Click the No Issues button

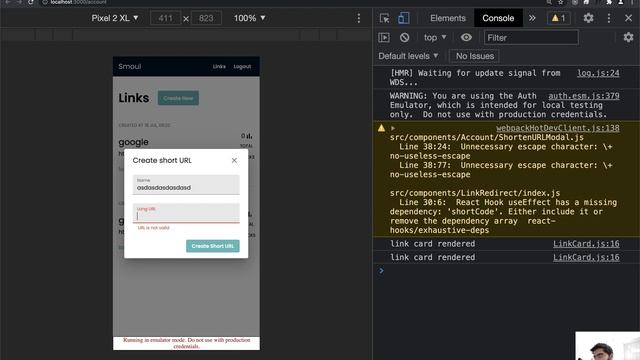(475, 56)
